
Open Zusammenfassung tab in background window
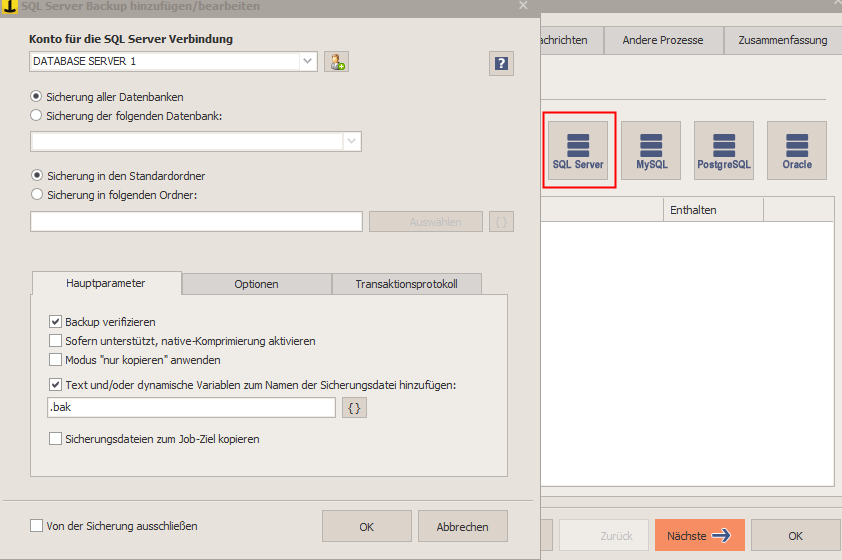[x=783, y=40]
